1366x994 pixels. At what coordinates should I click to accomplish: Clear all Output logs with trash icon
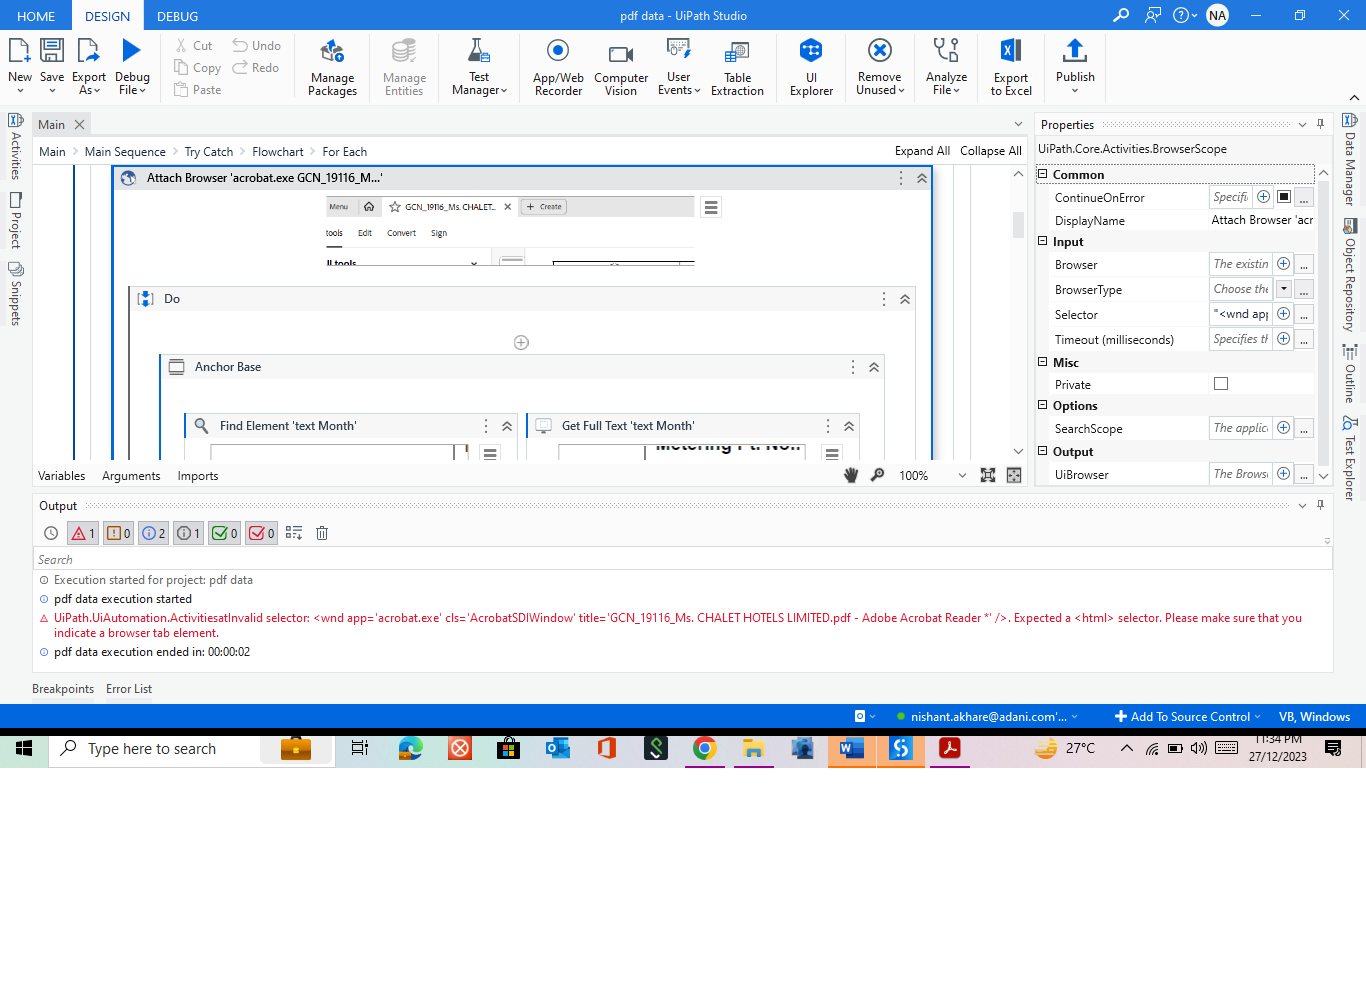[322, 533]
